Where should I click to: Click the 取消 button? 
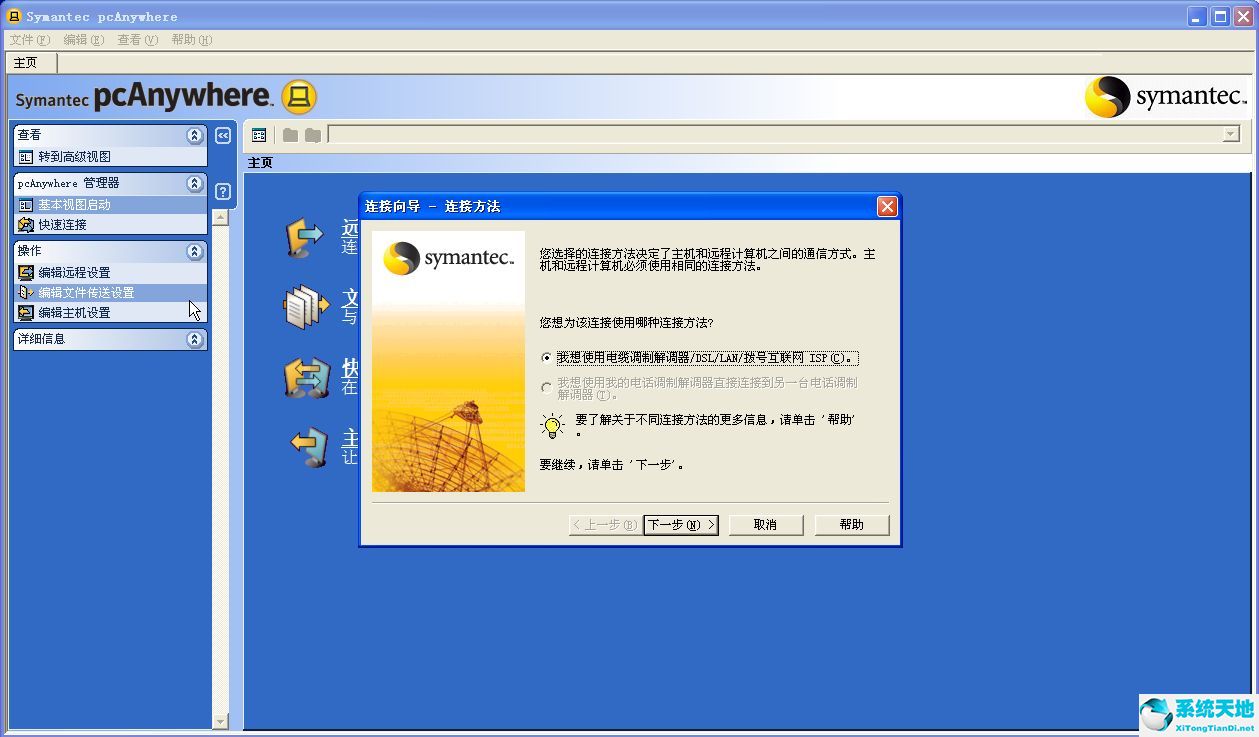(766, 524)
